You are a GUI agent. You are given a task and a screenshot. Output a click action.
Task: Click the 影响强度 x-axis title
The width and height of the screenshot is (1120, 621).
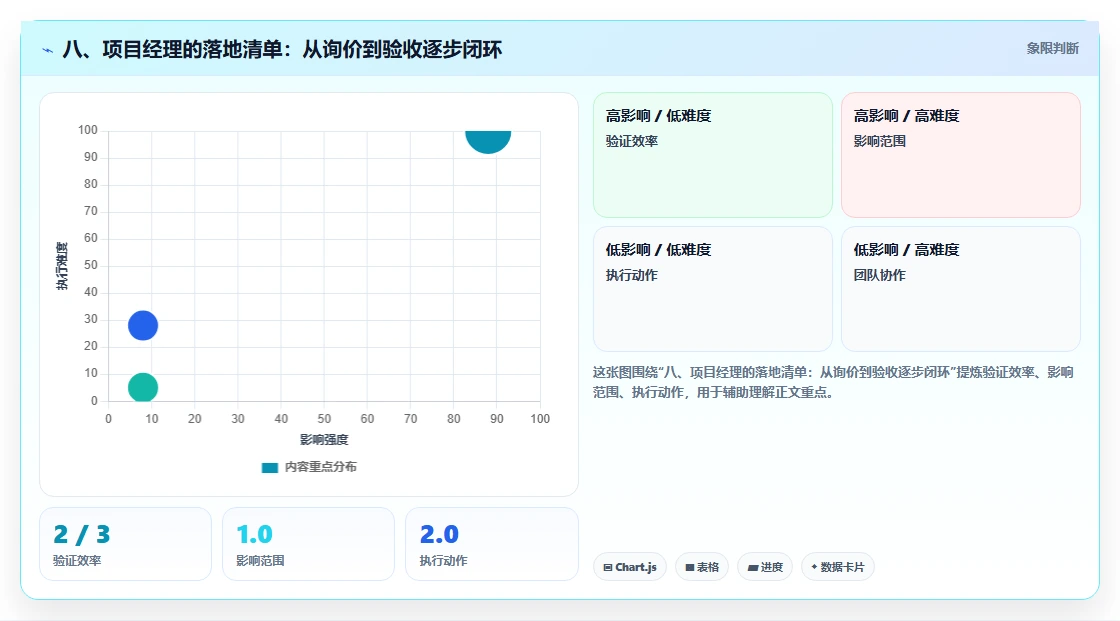[324, 439]
